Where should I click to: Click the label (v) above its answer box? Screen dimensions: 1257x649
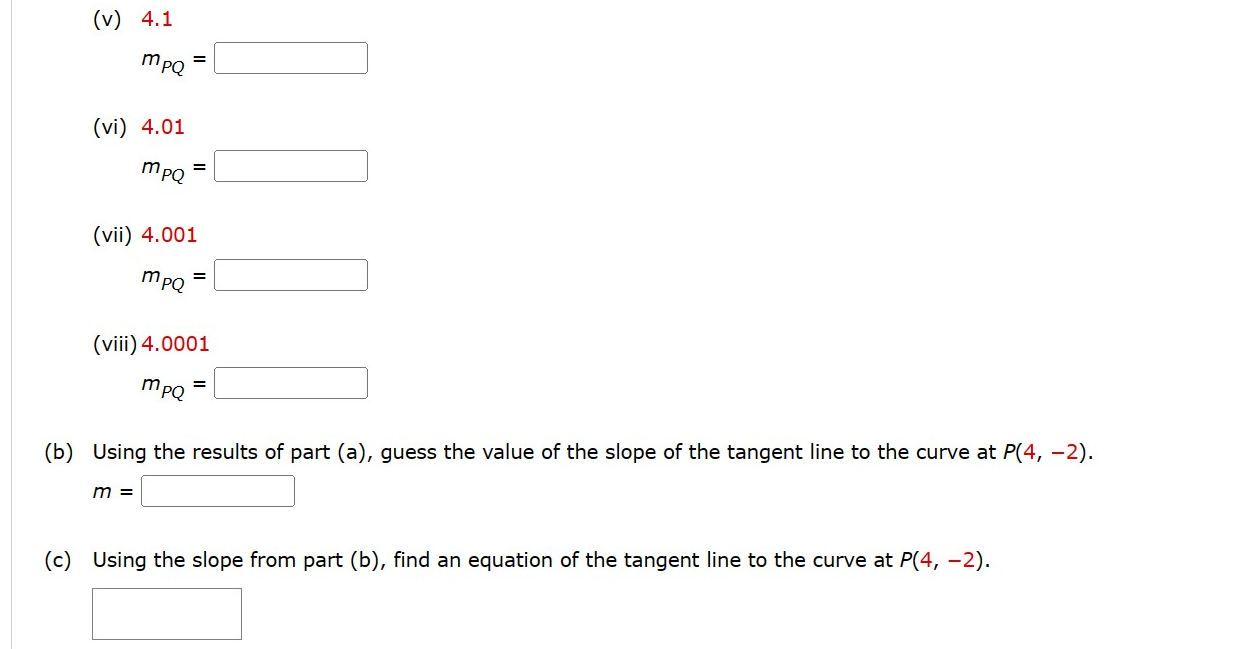(106, 18)
